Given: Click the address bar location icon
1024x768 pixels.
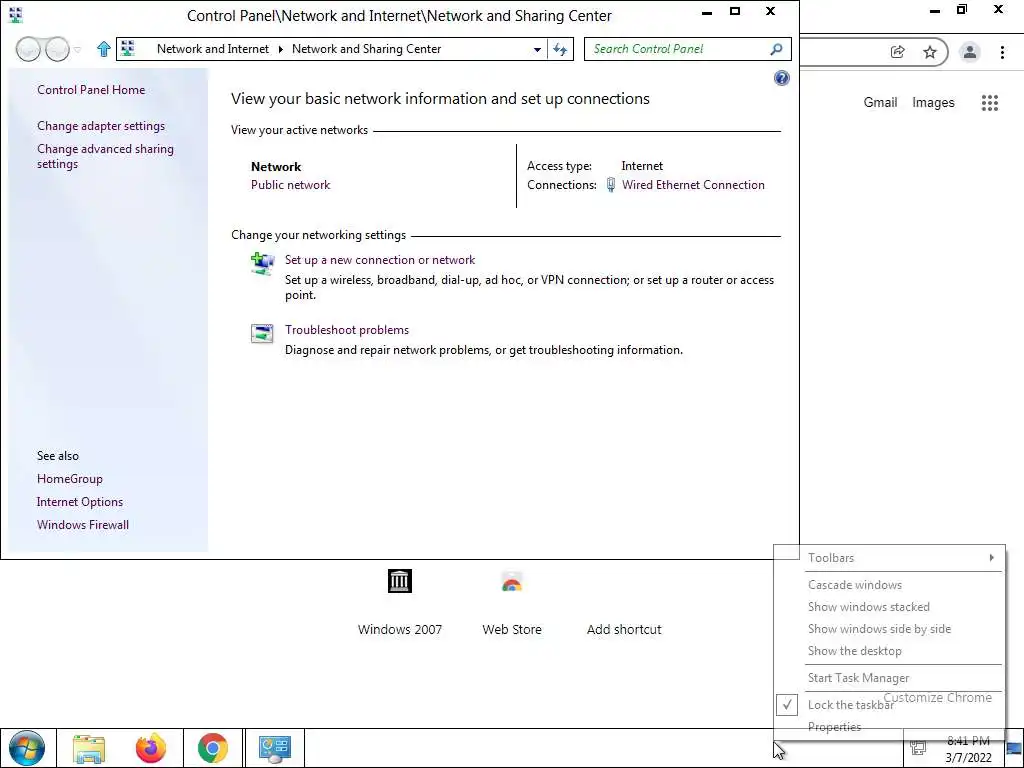Looking at the screenshot, I should tap(128, 48).
